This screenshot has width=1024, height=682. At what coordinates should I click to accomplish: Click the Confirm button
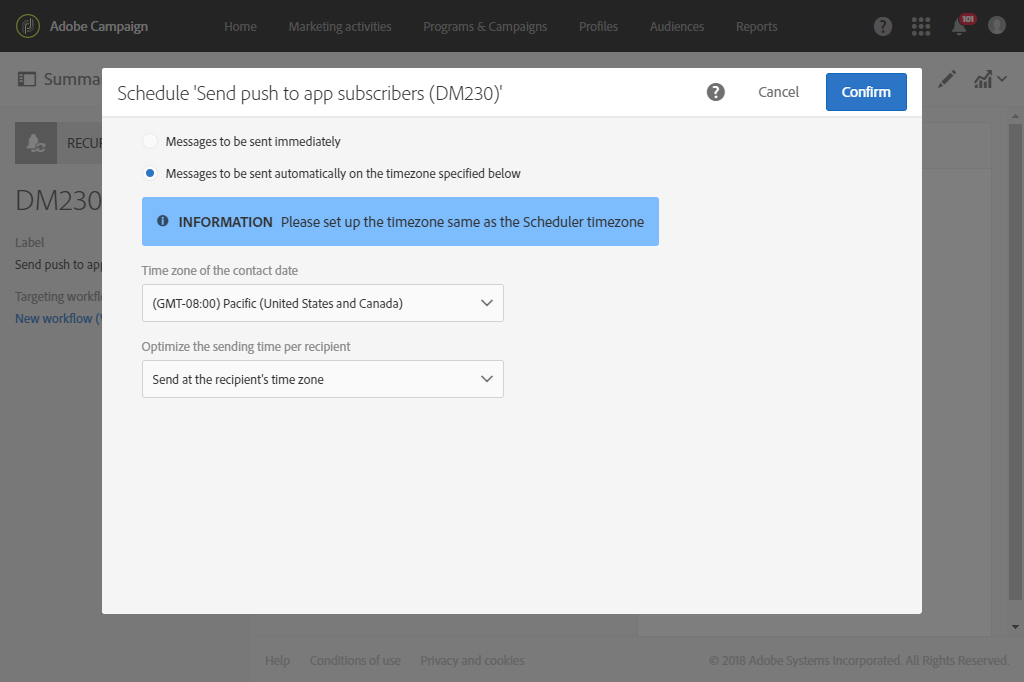pos(866,92)
